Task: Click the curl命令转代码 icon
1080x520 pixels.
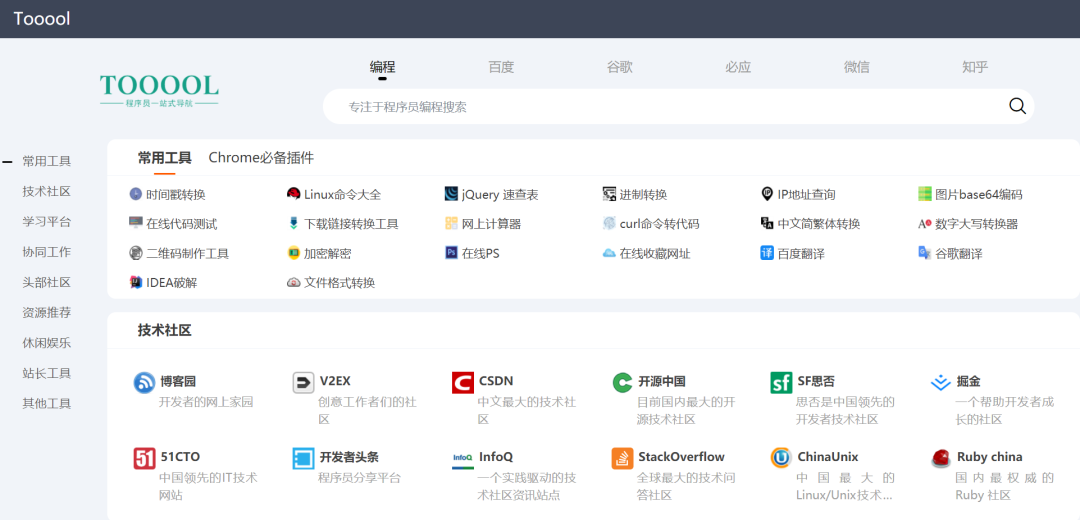Action: (609, 223)
